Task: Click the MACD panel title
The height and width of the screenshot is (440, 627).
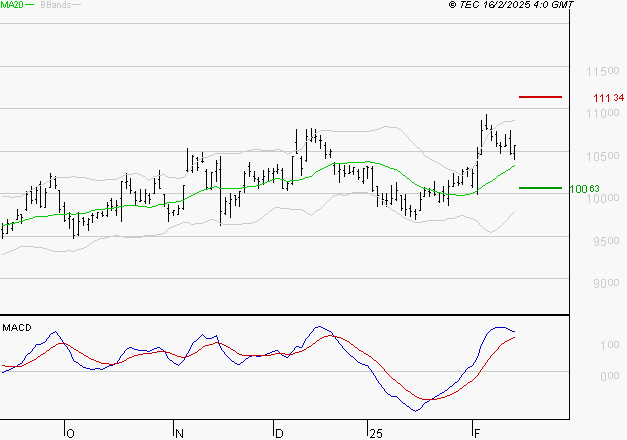Action: click(17, 328)
